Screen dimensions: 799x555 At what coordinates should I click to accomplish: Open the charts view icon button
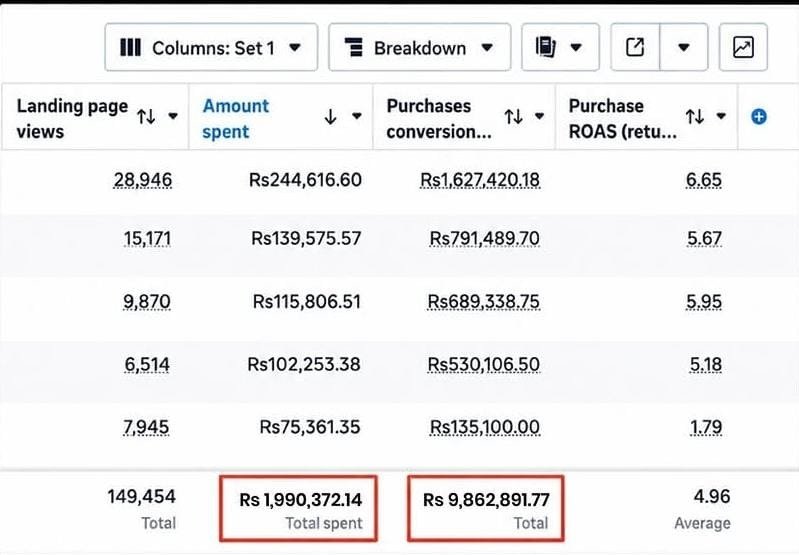(x=743, y=47)
